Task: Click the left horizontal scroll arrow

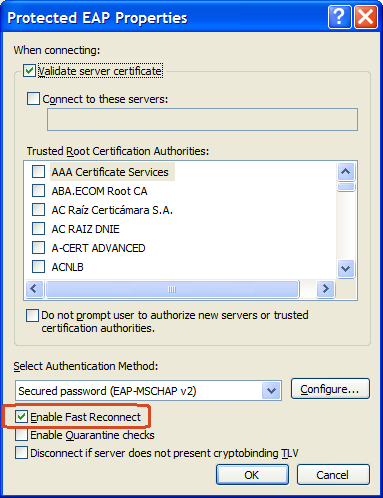Action: [34, 288]
